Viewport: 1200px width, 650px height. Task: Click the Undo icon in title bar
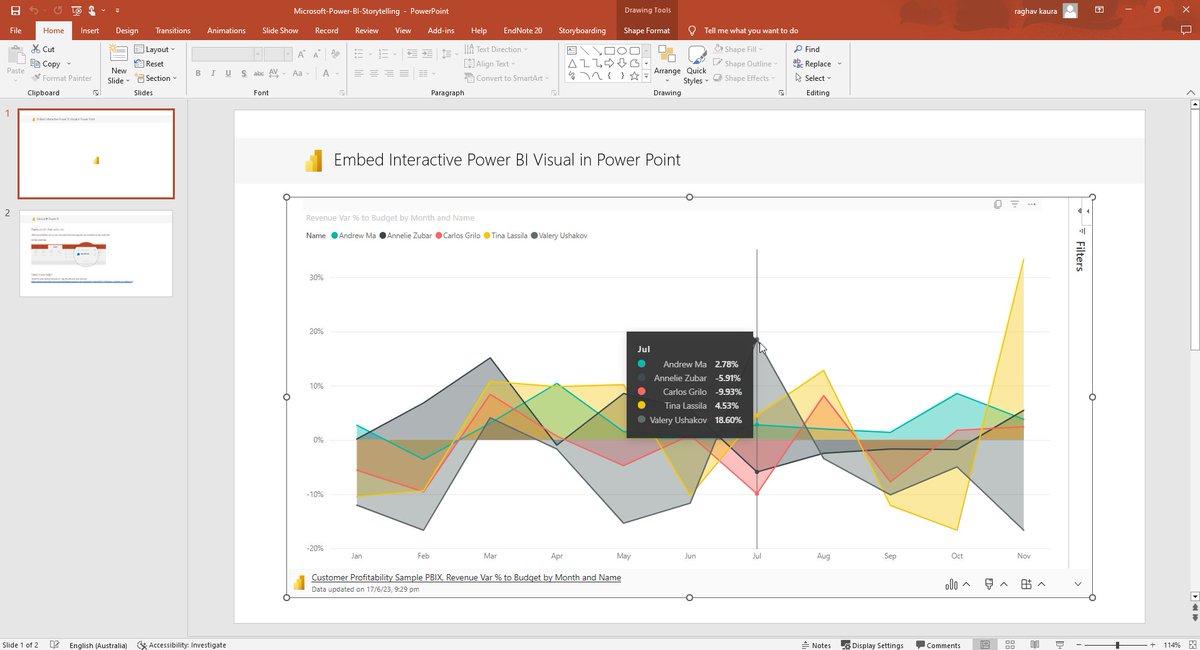click(33, 10)
